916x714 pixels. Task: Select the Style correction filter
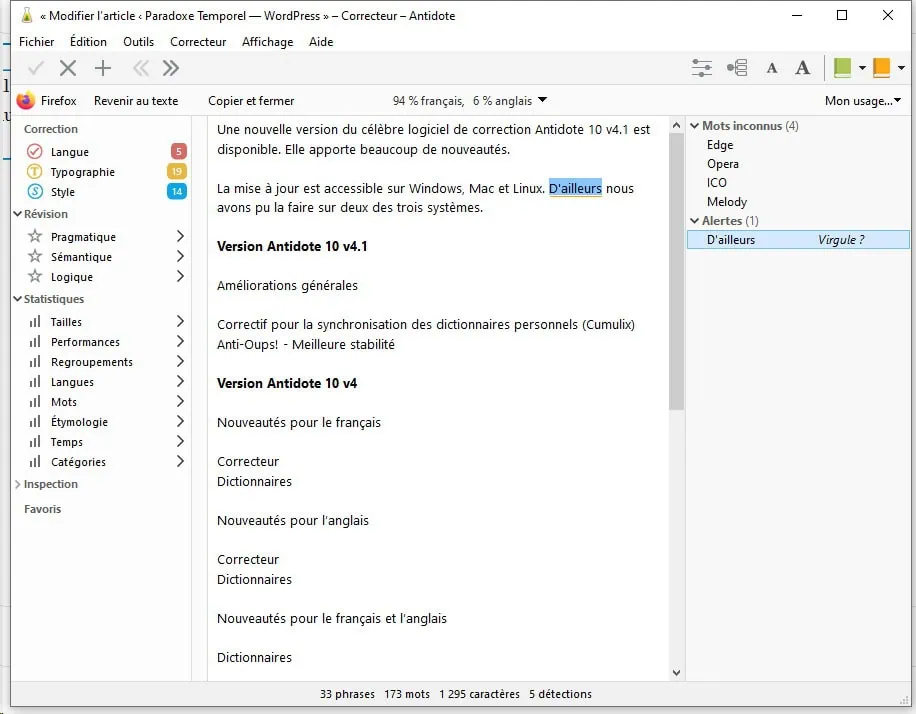pyautogui.click(x=63, y=192)
